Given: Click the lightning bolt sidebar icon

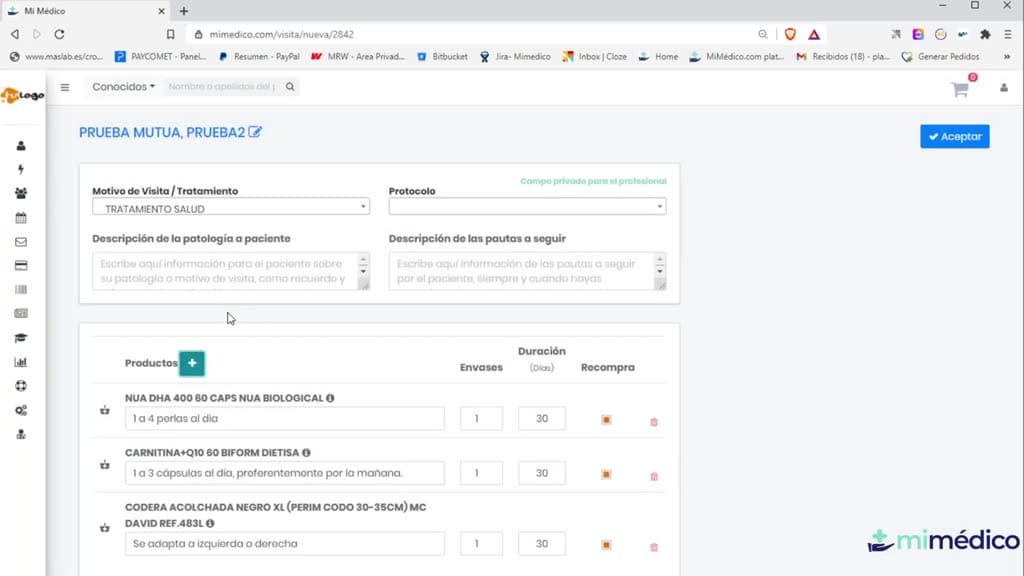Looking at the screenshot, I should click(21, 170).
